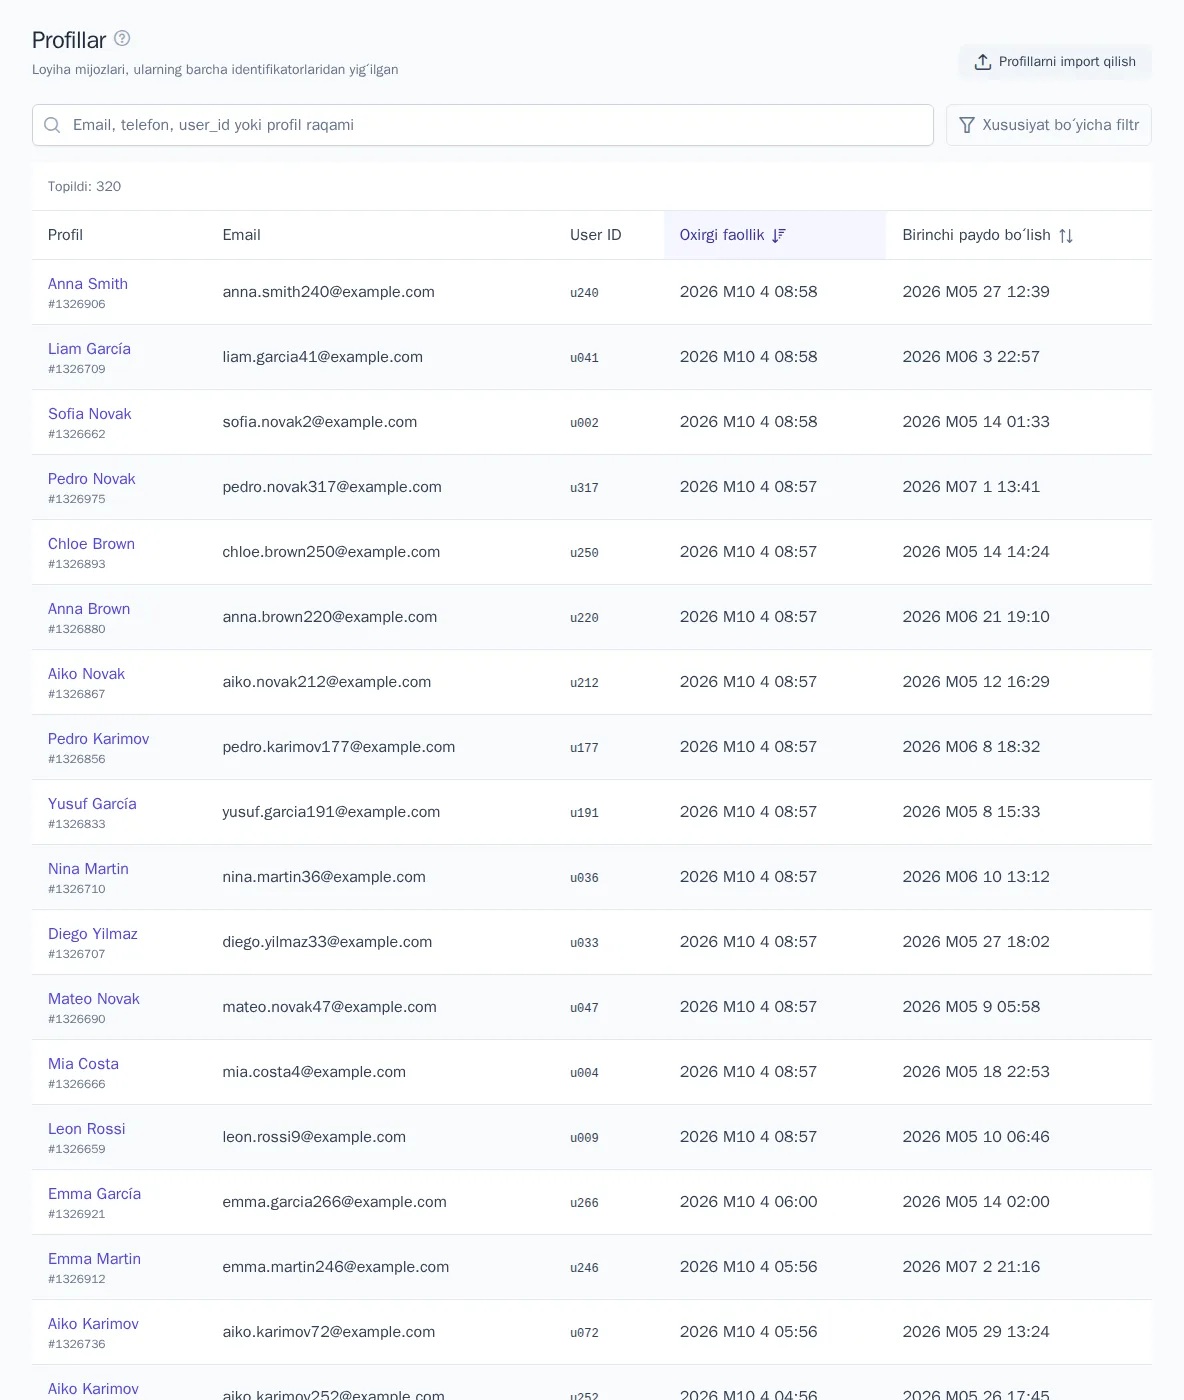The width and height of the screenshot is (1184, 1400).
Task: Click the sort icon beside Oxirgi faollik
Action: (x=779, y=235)
